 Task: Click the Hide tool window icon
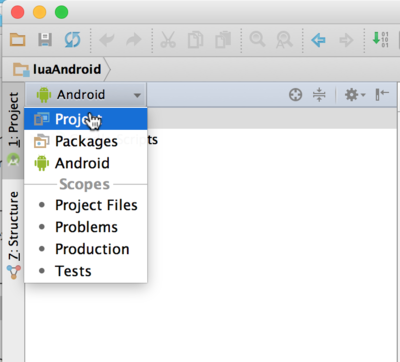click(x=382, y=95)
